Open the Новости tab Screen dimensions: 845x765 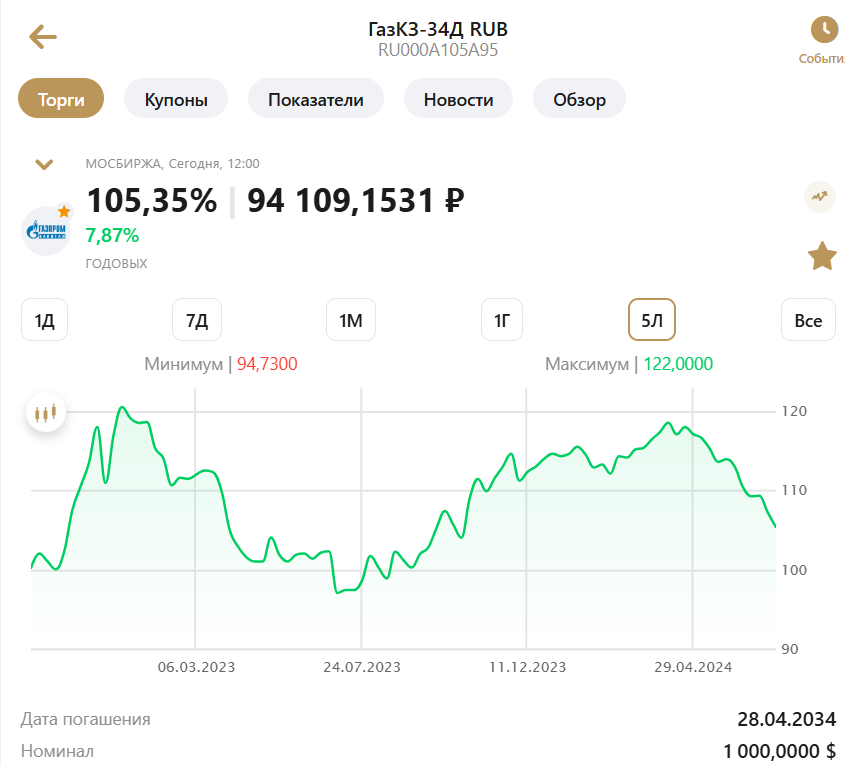coord(458,99)
